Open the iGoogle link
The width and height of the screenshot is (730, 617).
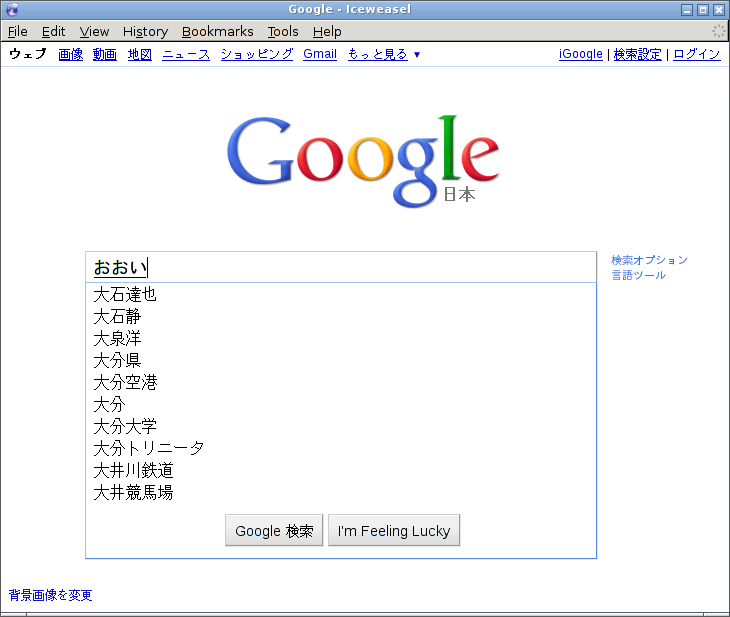pyautogui.click(x=581, y=54)
